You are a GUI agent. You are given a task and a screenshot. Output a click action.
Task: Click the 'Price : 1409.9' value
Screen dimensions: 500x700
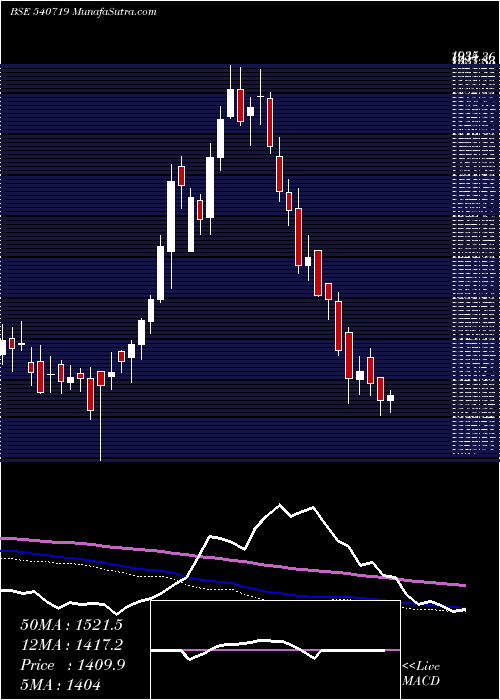(73, 665)
